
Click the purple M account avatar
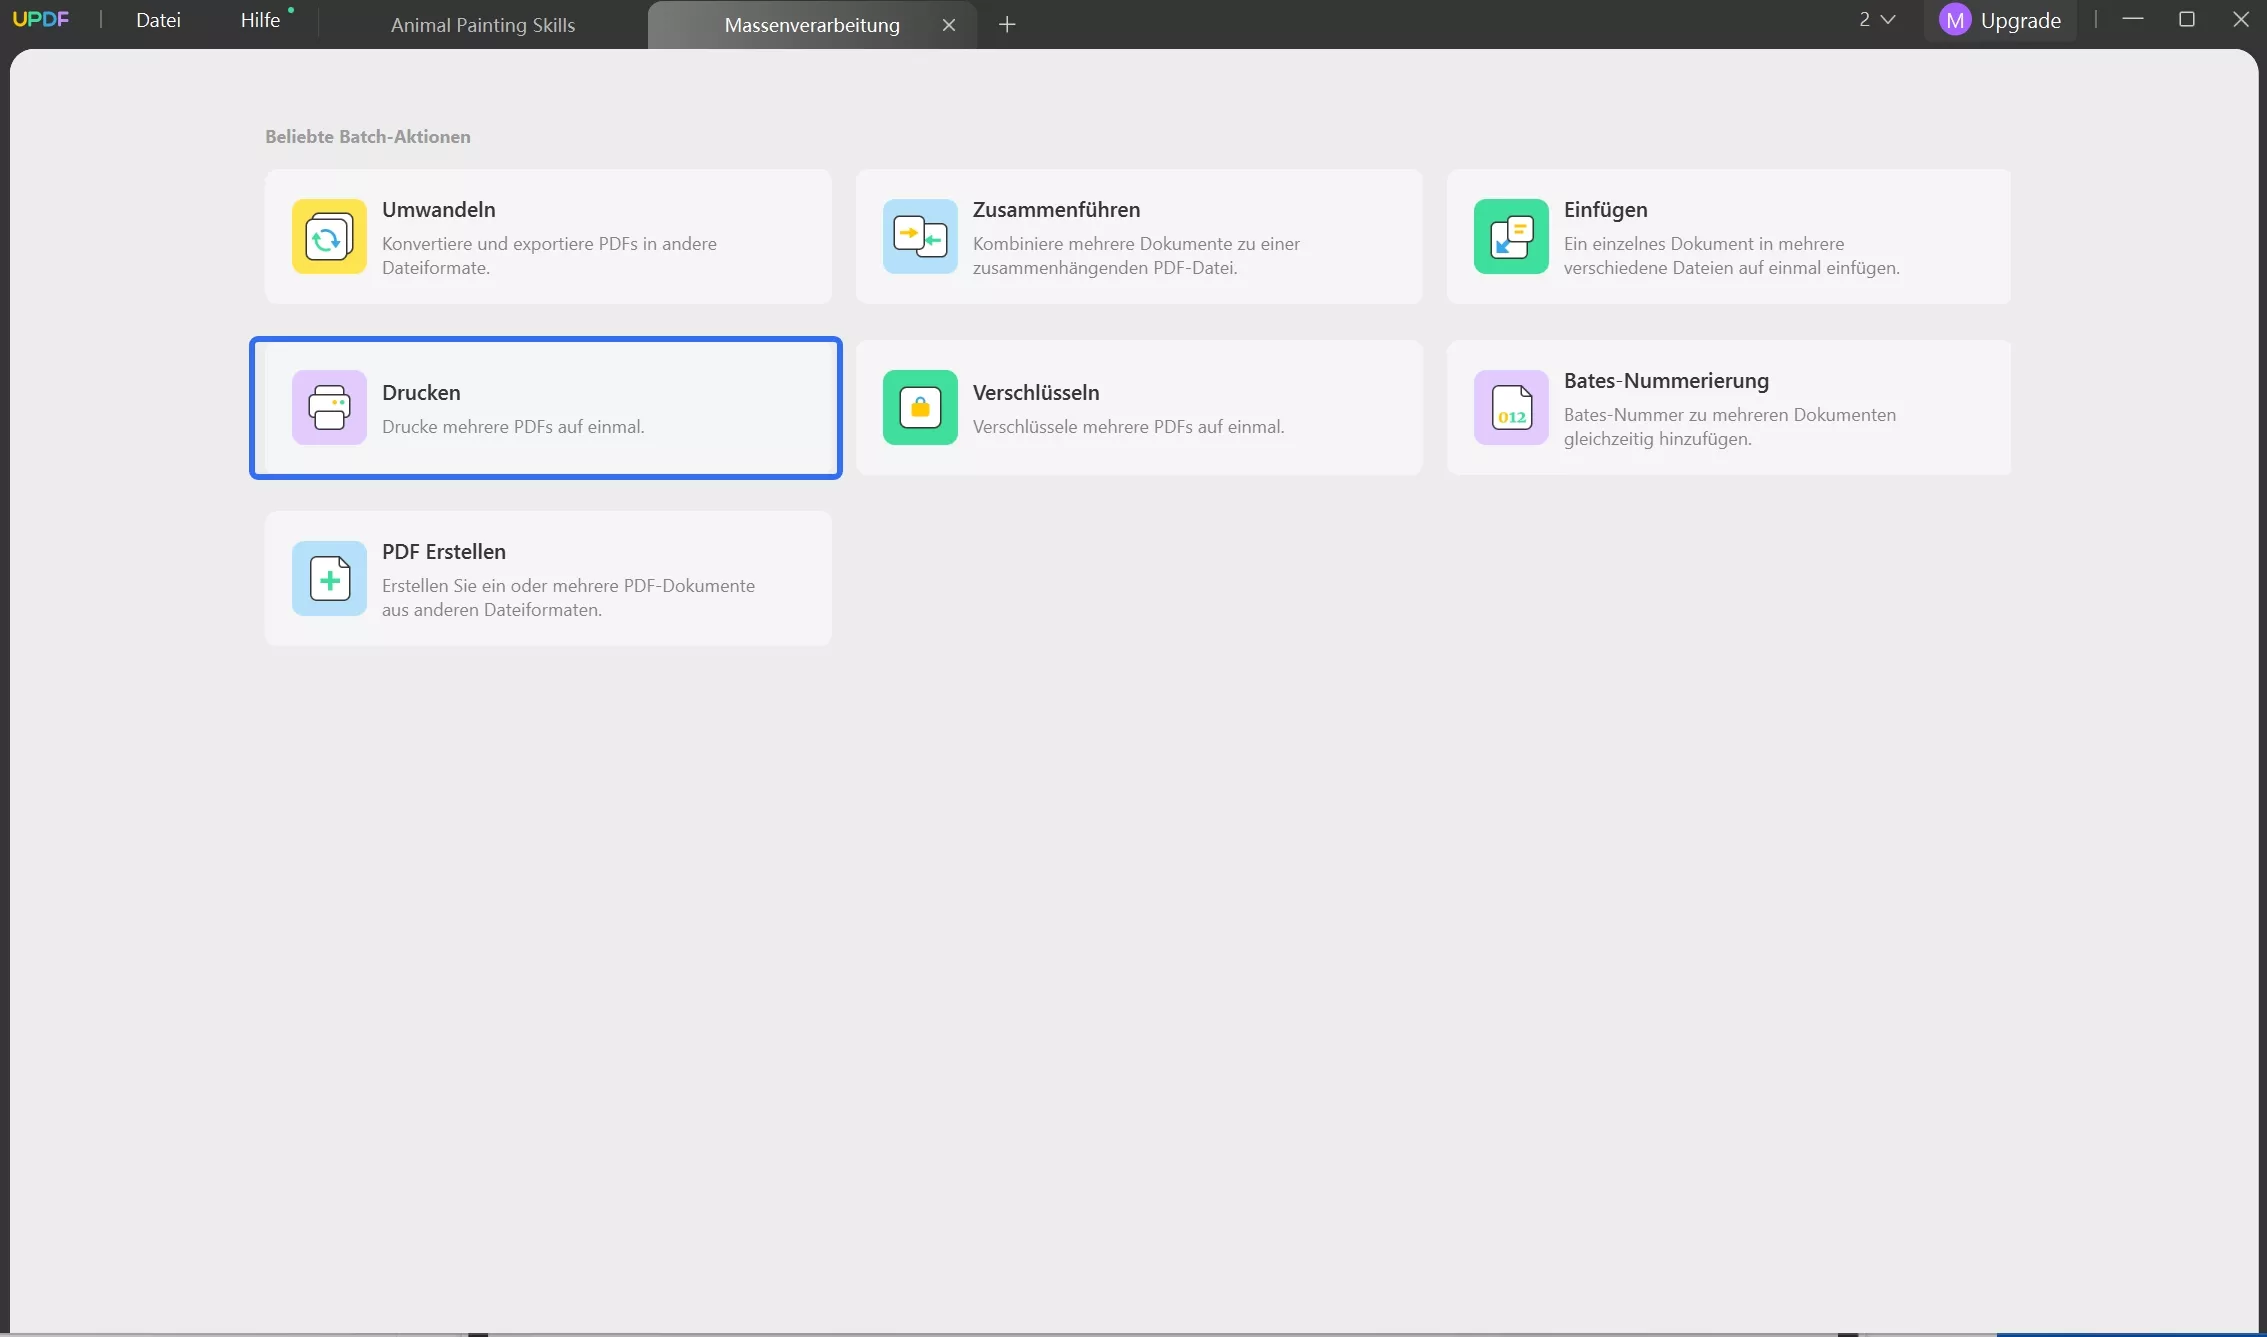tap(1954, 20)
